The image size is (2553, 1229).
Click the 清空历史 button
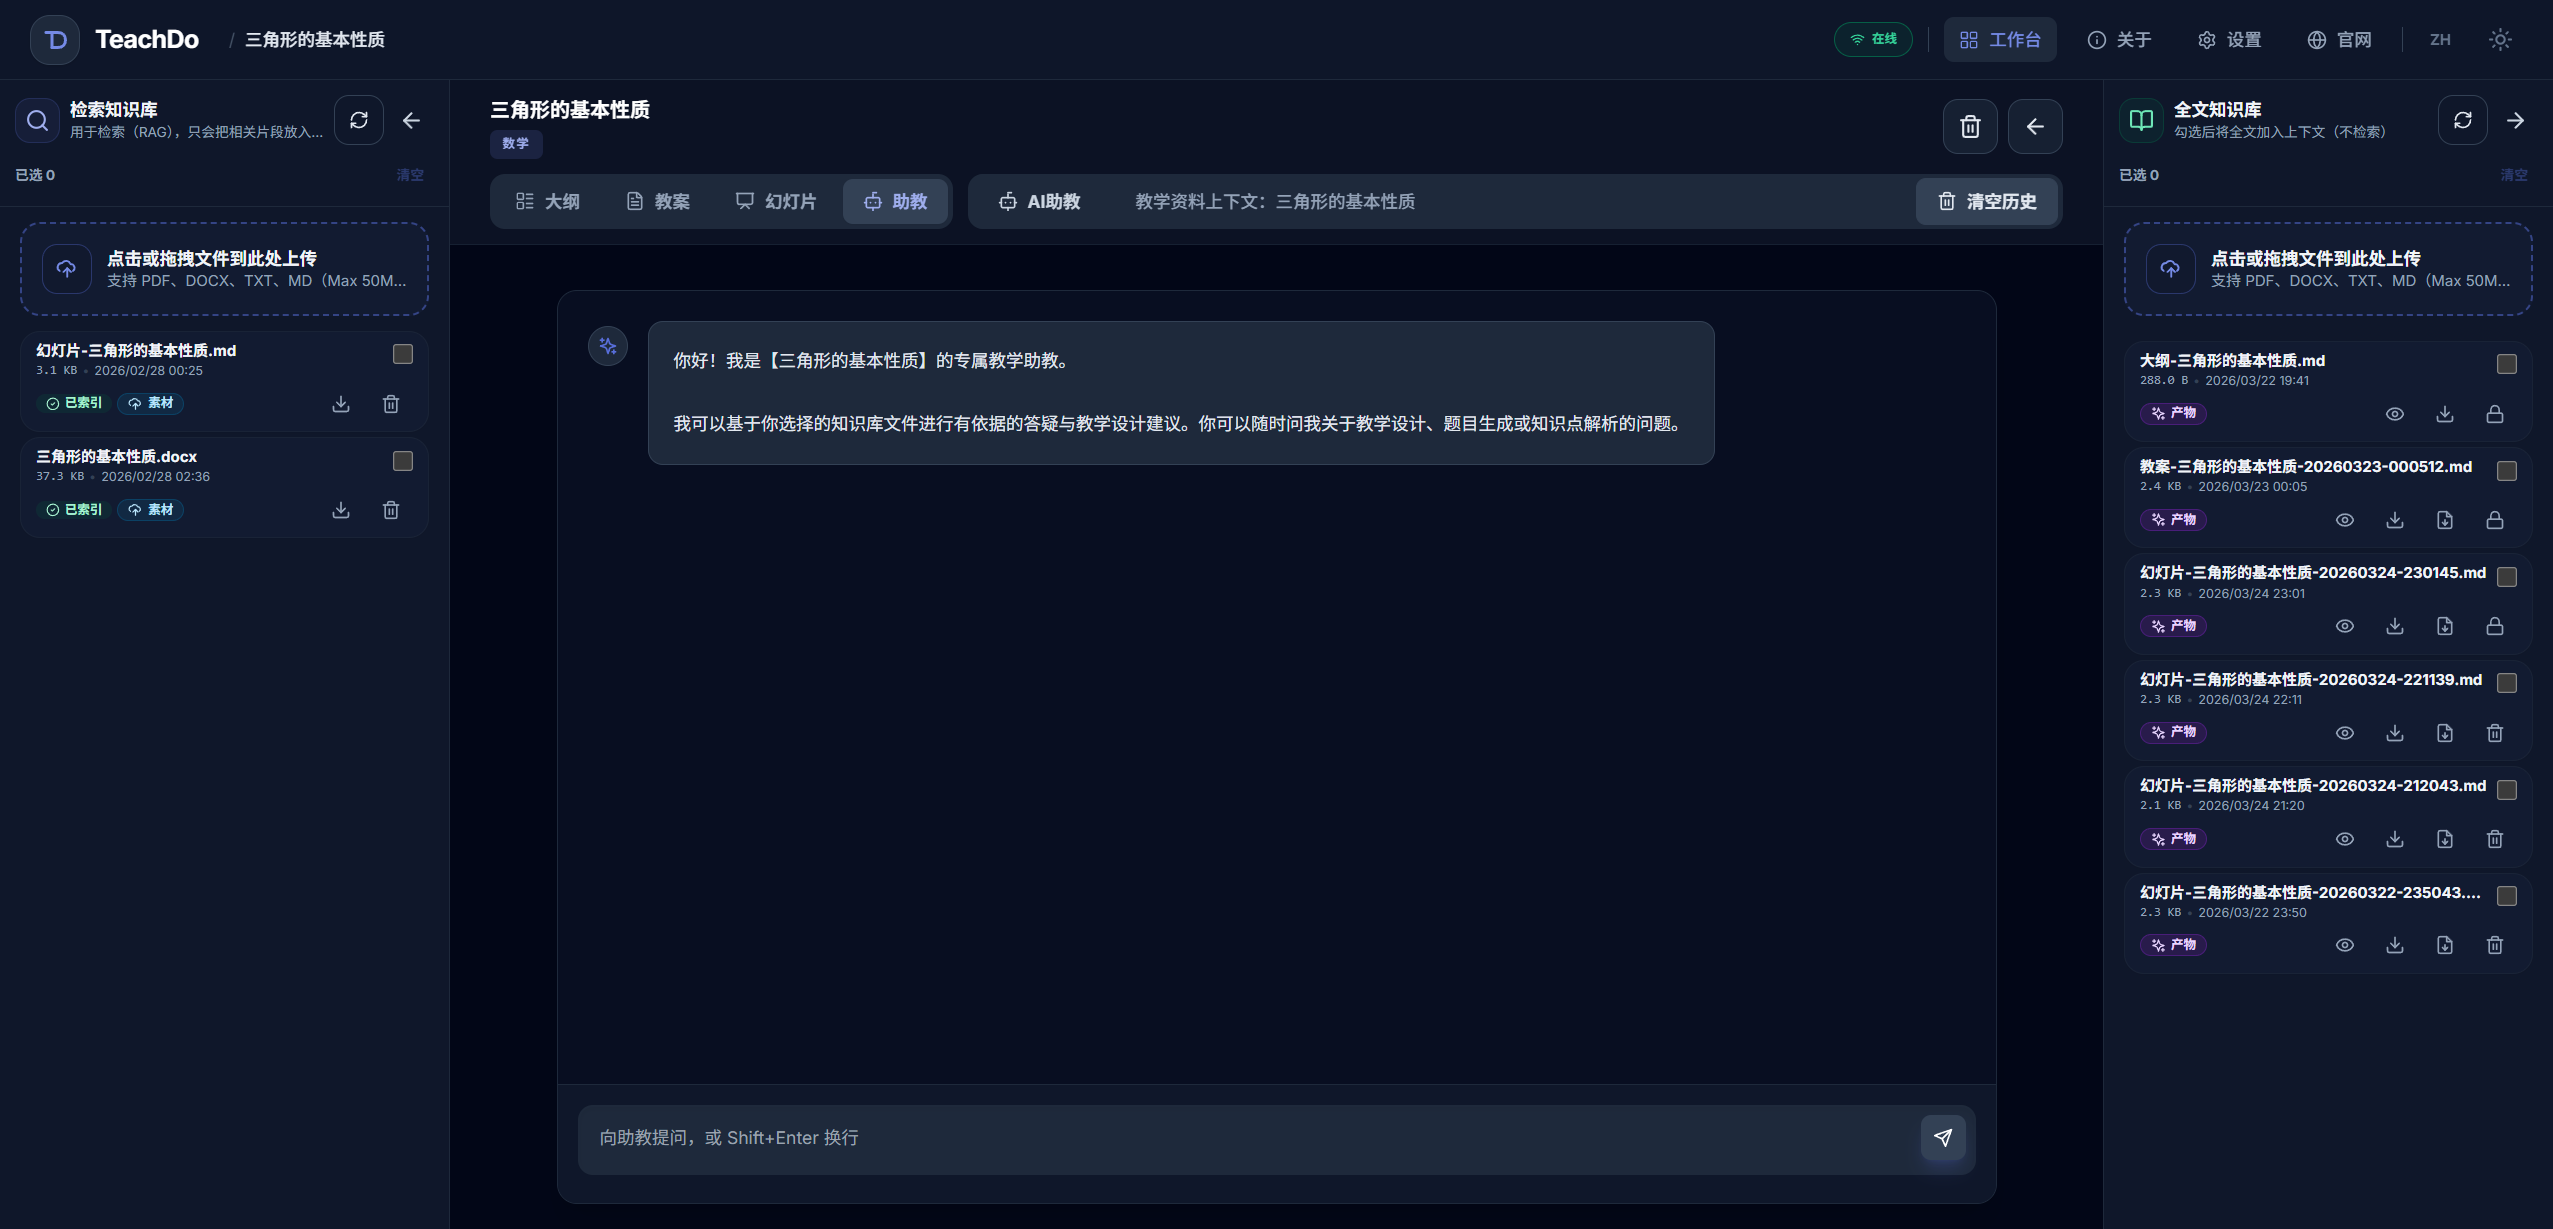(1986, 201)
